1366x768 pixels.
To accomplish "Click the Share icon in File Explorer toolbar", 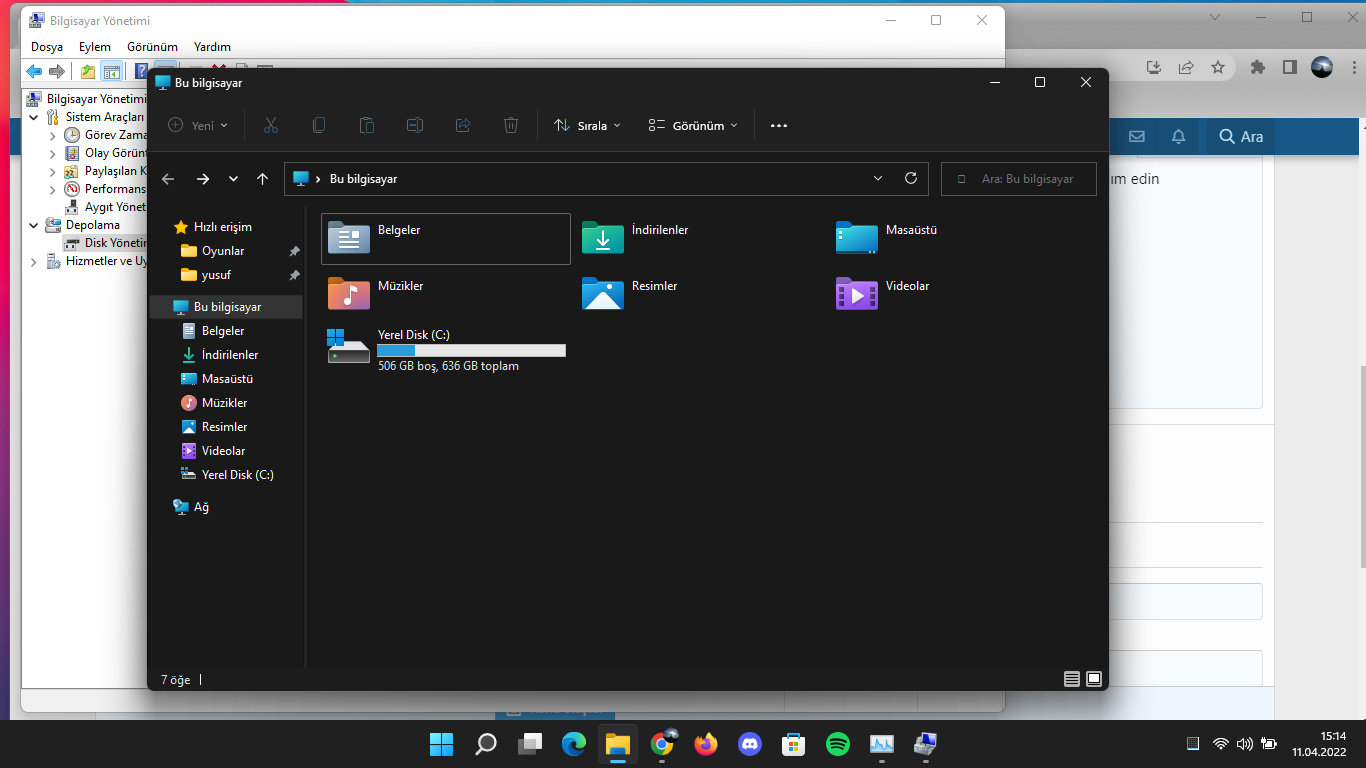I will (x=463, y=126).
